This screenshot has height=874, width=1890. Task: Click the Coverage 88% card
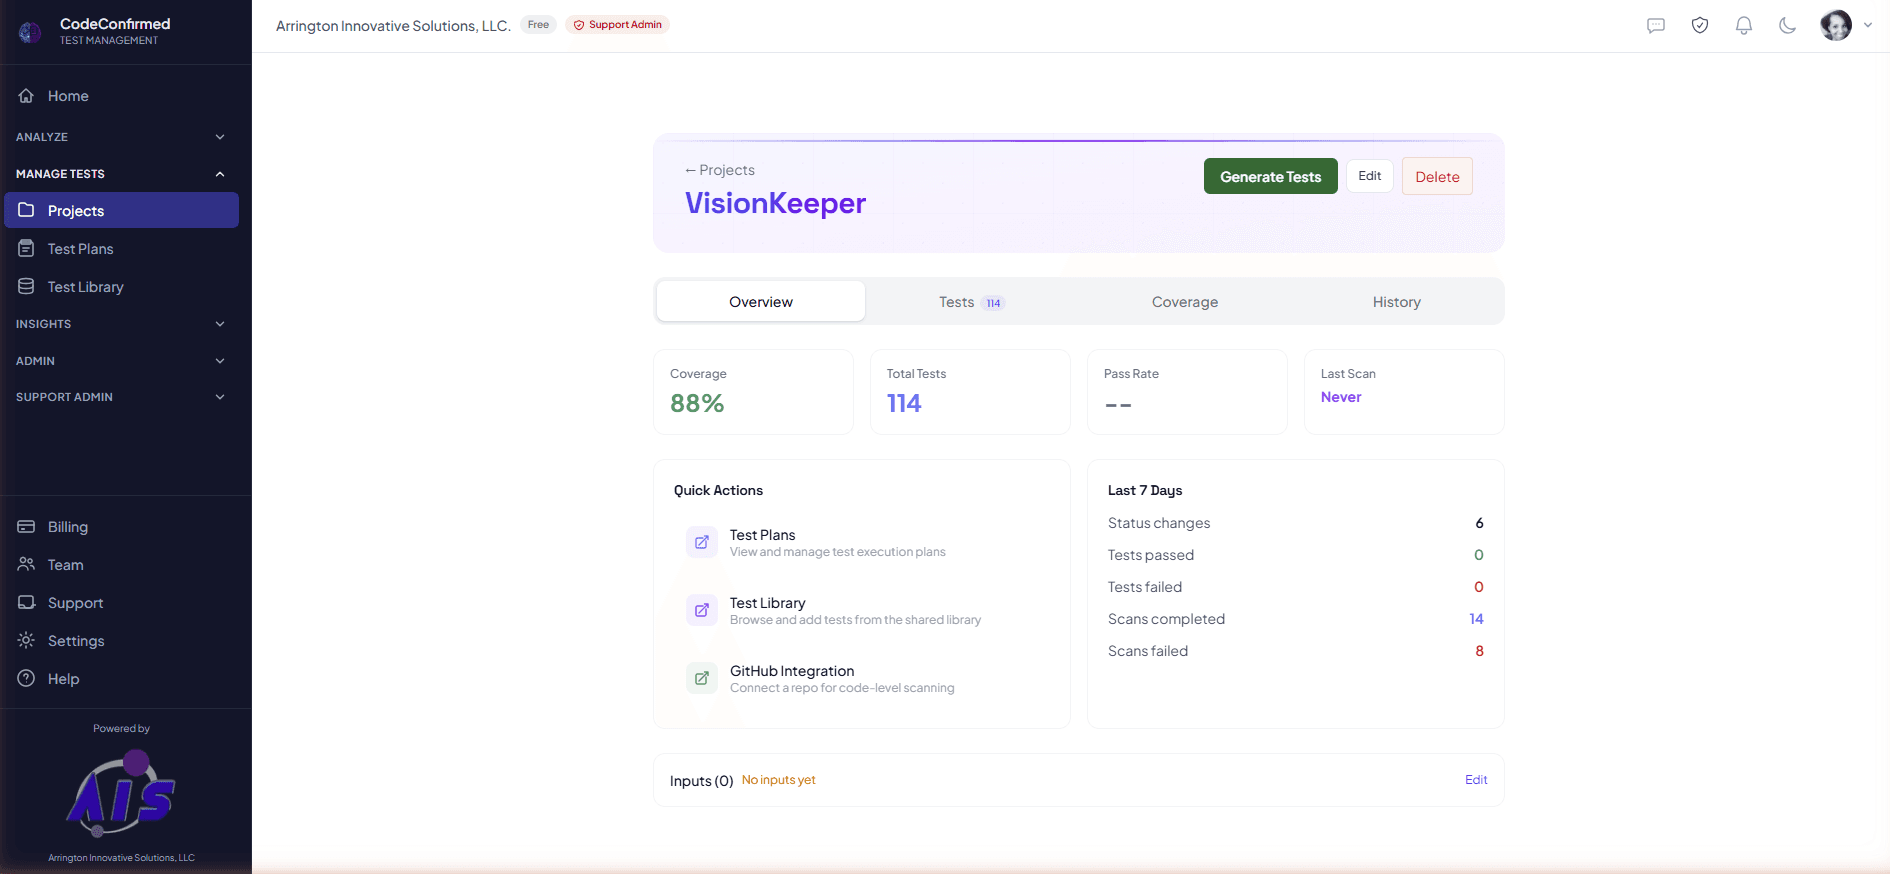click(753, 392)
